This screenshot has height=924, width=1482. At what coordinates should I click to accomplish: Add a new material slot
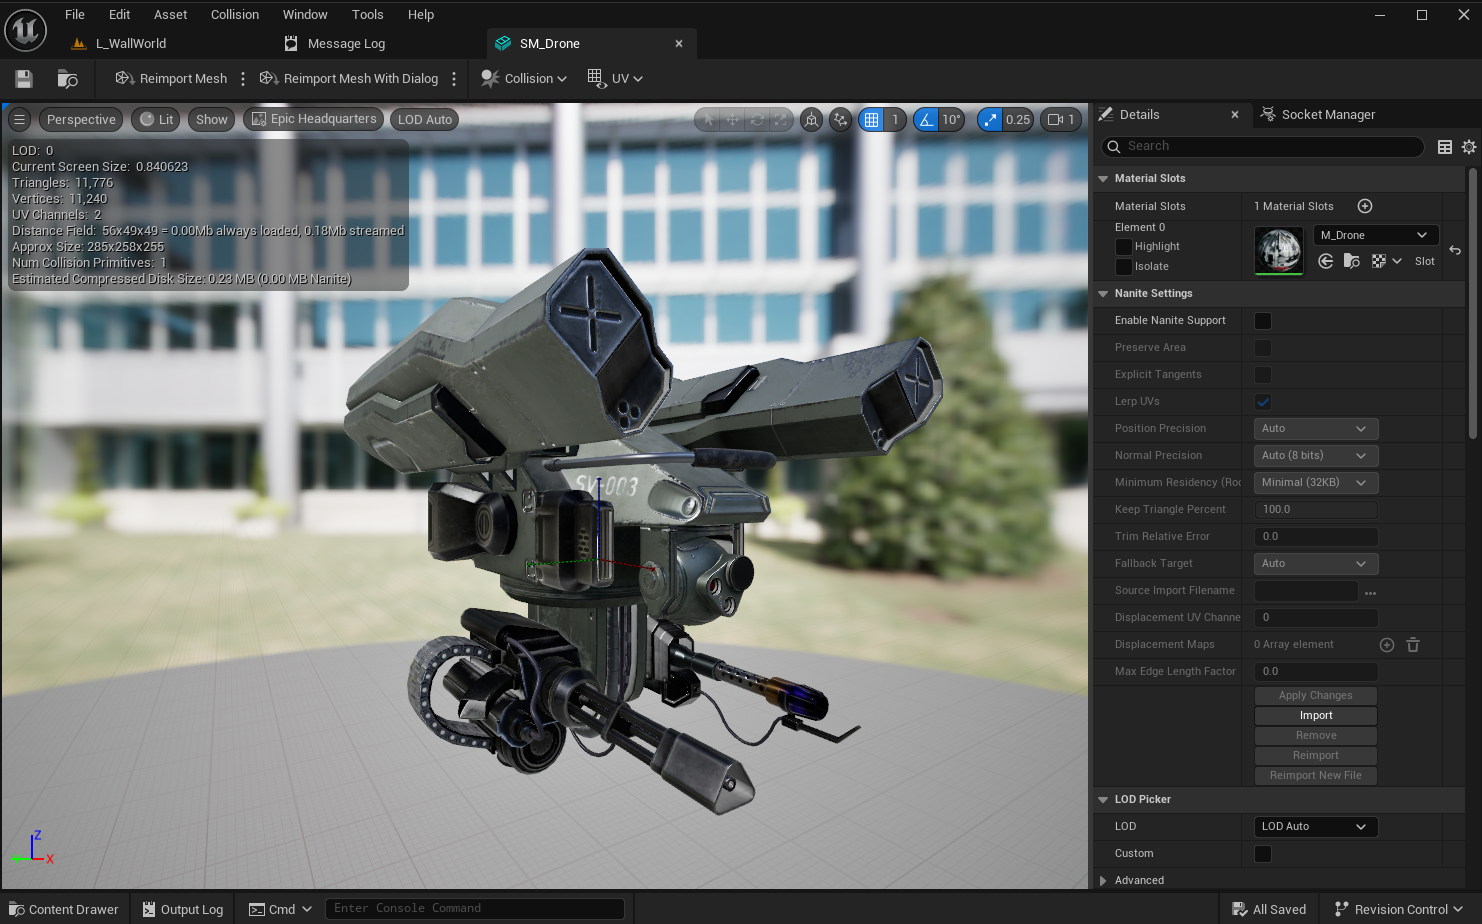(x=1365, y=206)
